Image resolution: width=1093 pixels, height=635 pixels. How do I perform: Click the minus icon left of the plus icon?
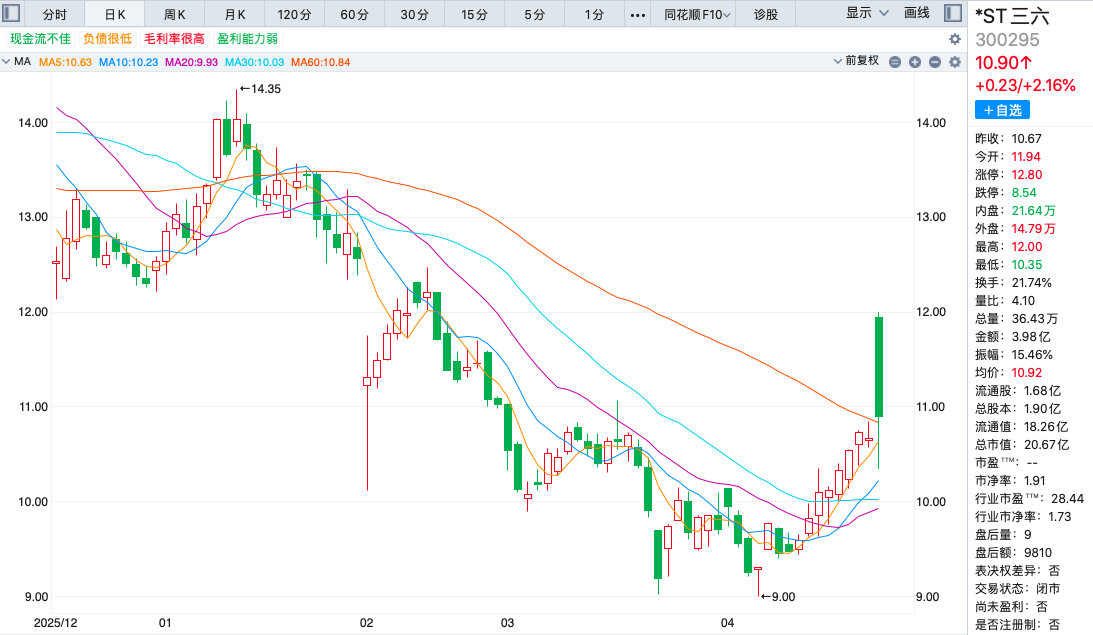pos(895,62)
